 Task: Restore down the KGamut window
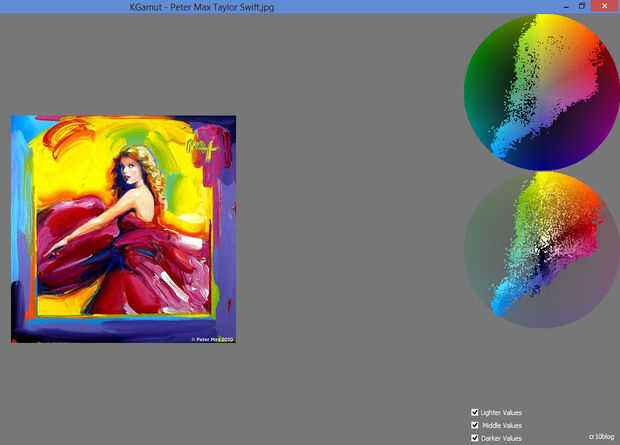[x=582, y=6]
